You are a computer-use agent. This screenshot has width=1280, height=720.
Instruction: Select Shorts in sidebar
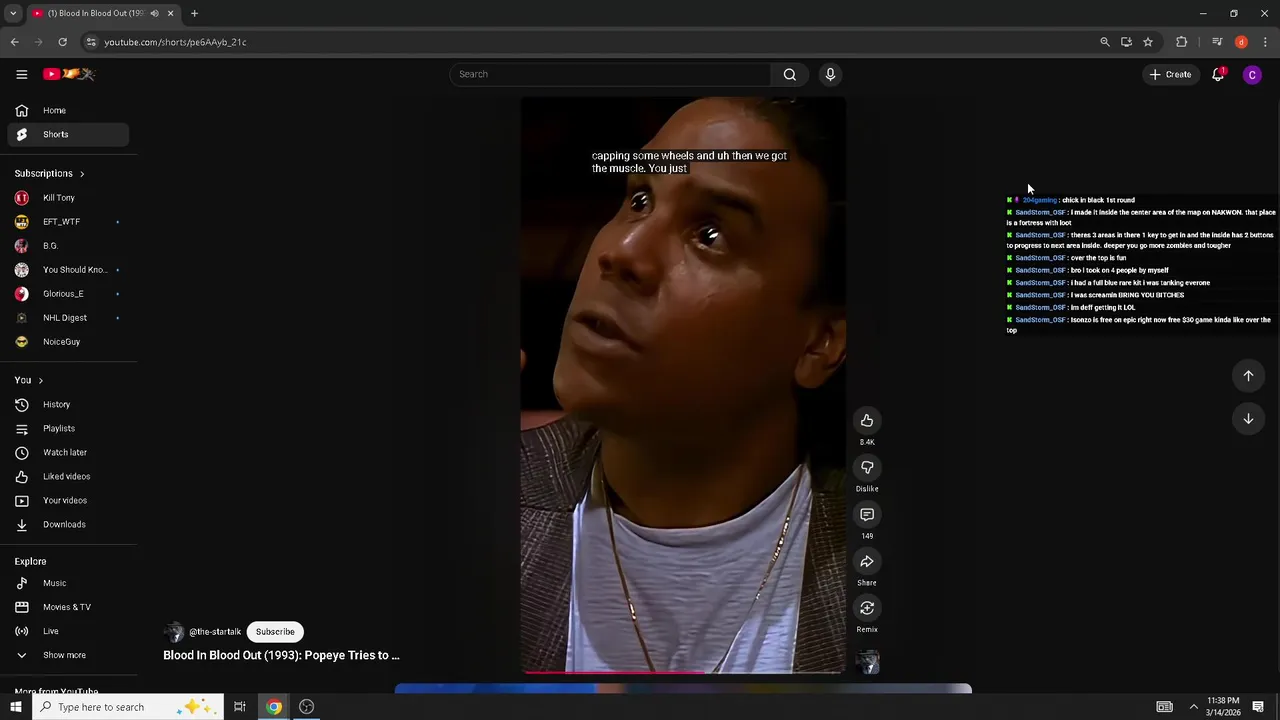pos(68,135)
